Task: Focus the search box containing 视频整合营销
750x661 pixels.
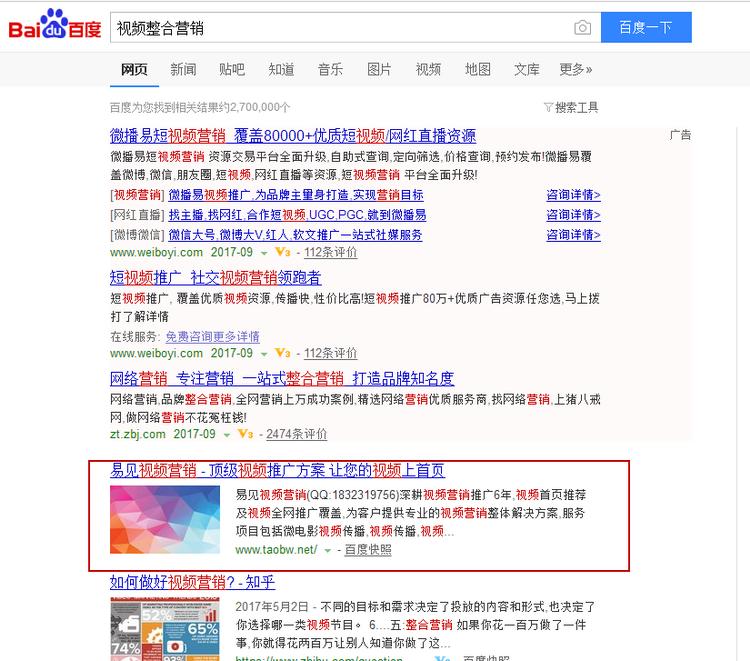Action: tap(355, 28)
